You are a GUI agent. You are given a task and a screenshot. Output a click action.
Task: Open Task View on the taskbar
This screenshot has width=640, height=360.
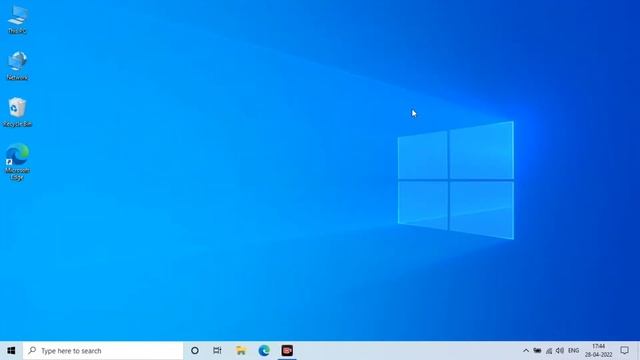(x=217, y=351)
